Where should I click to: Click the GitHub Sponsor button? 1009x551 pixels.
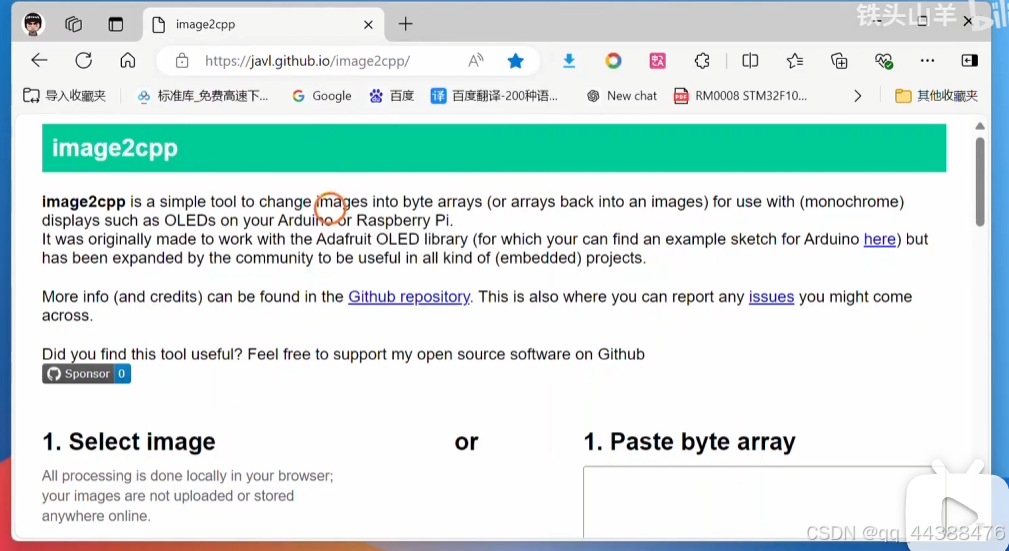[78, 374]
